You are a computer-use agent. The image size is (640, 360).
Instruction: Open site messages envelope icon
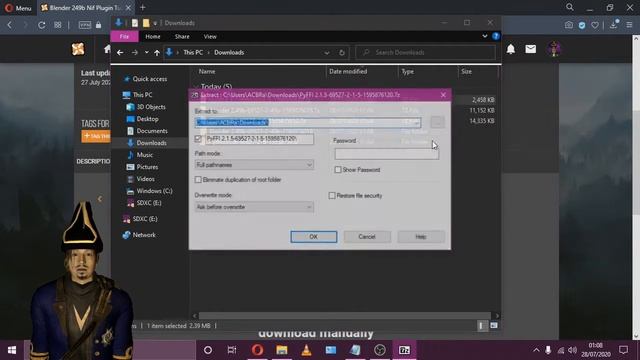(531, 49)
